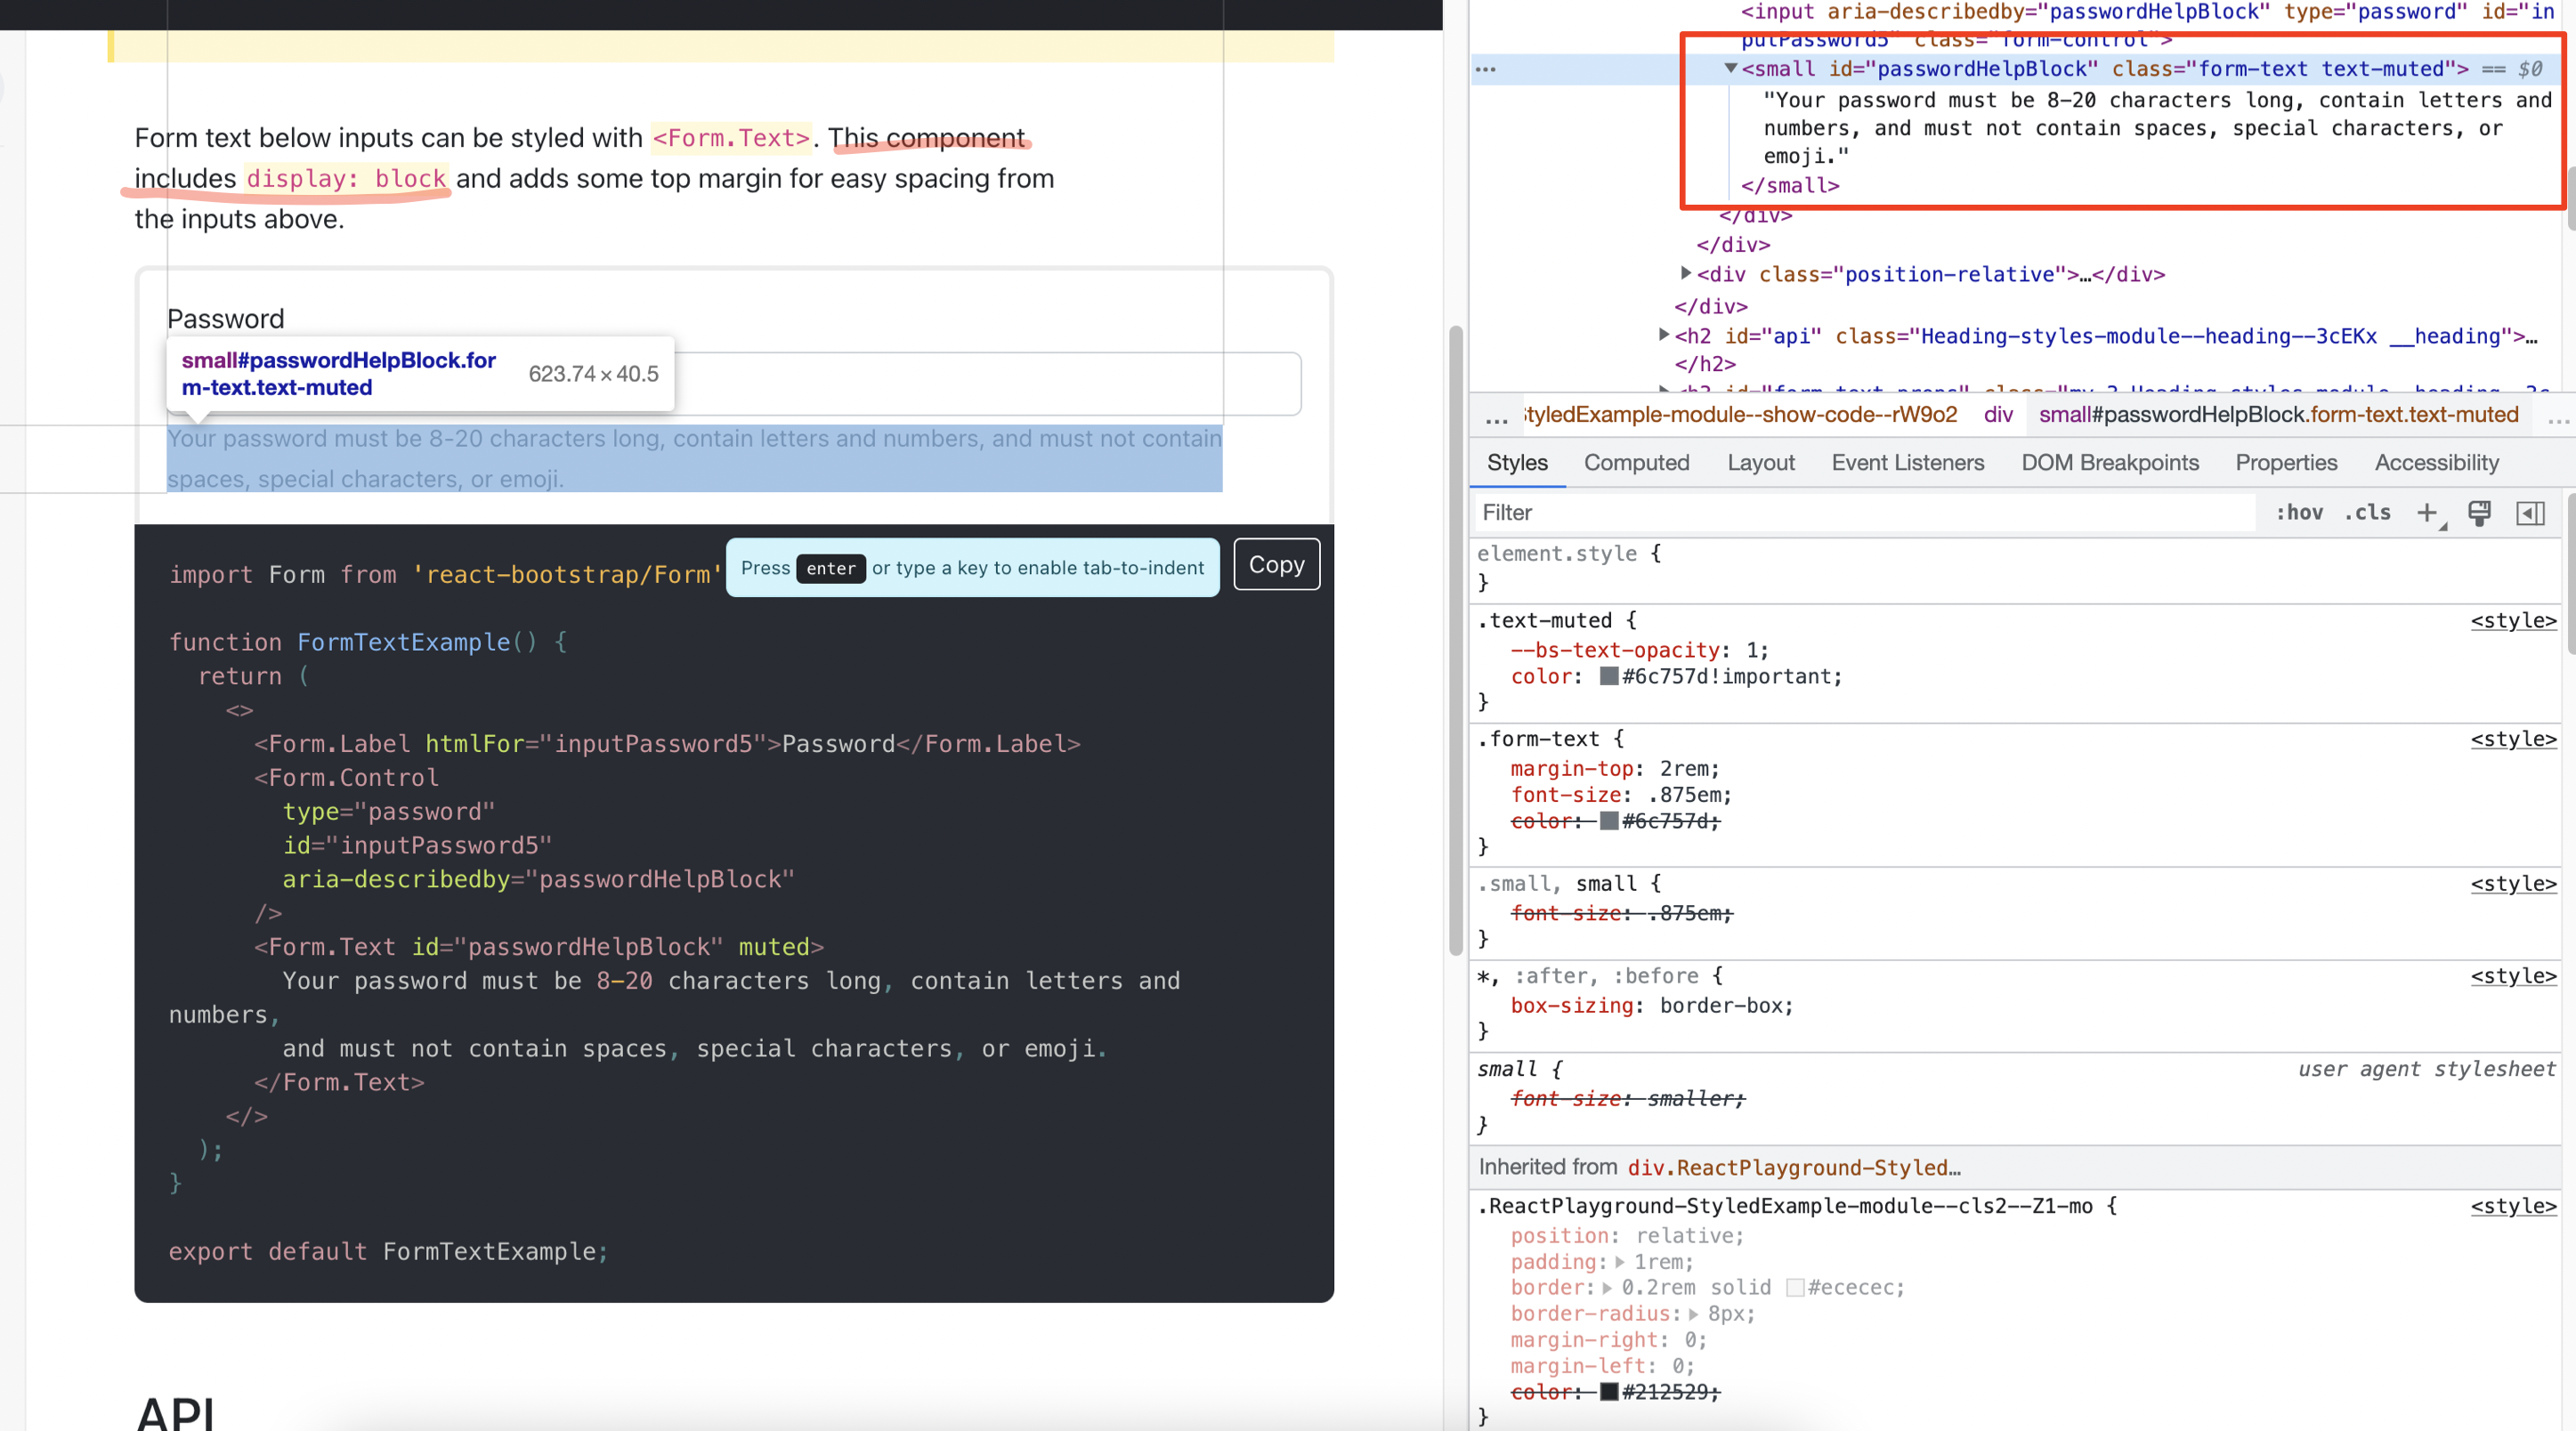The image size is (2576, 1431).
Task: Toggle the .cls element classes pane
Action: point(2367,512)
